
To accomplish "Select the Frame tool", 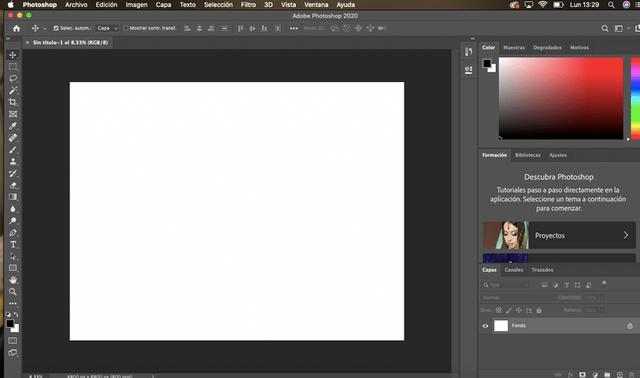I will [x=13, y=114].
